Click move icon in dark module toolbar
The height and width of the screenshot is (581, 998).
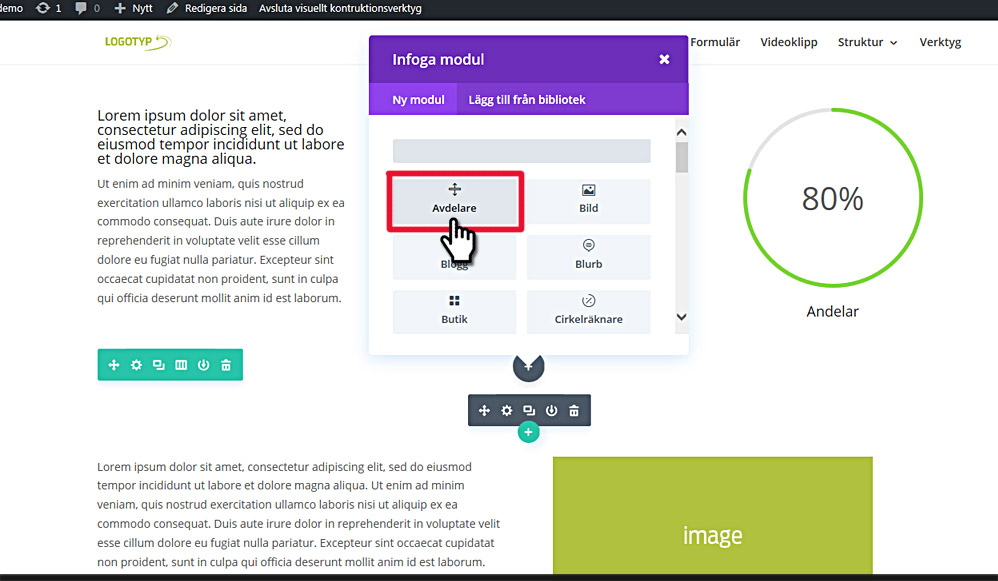click(x=484, y=410)
